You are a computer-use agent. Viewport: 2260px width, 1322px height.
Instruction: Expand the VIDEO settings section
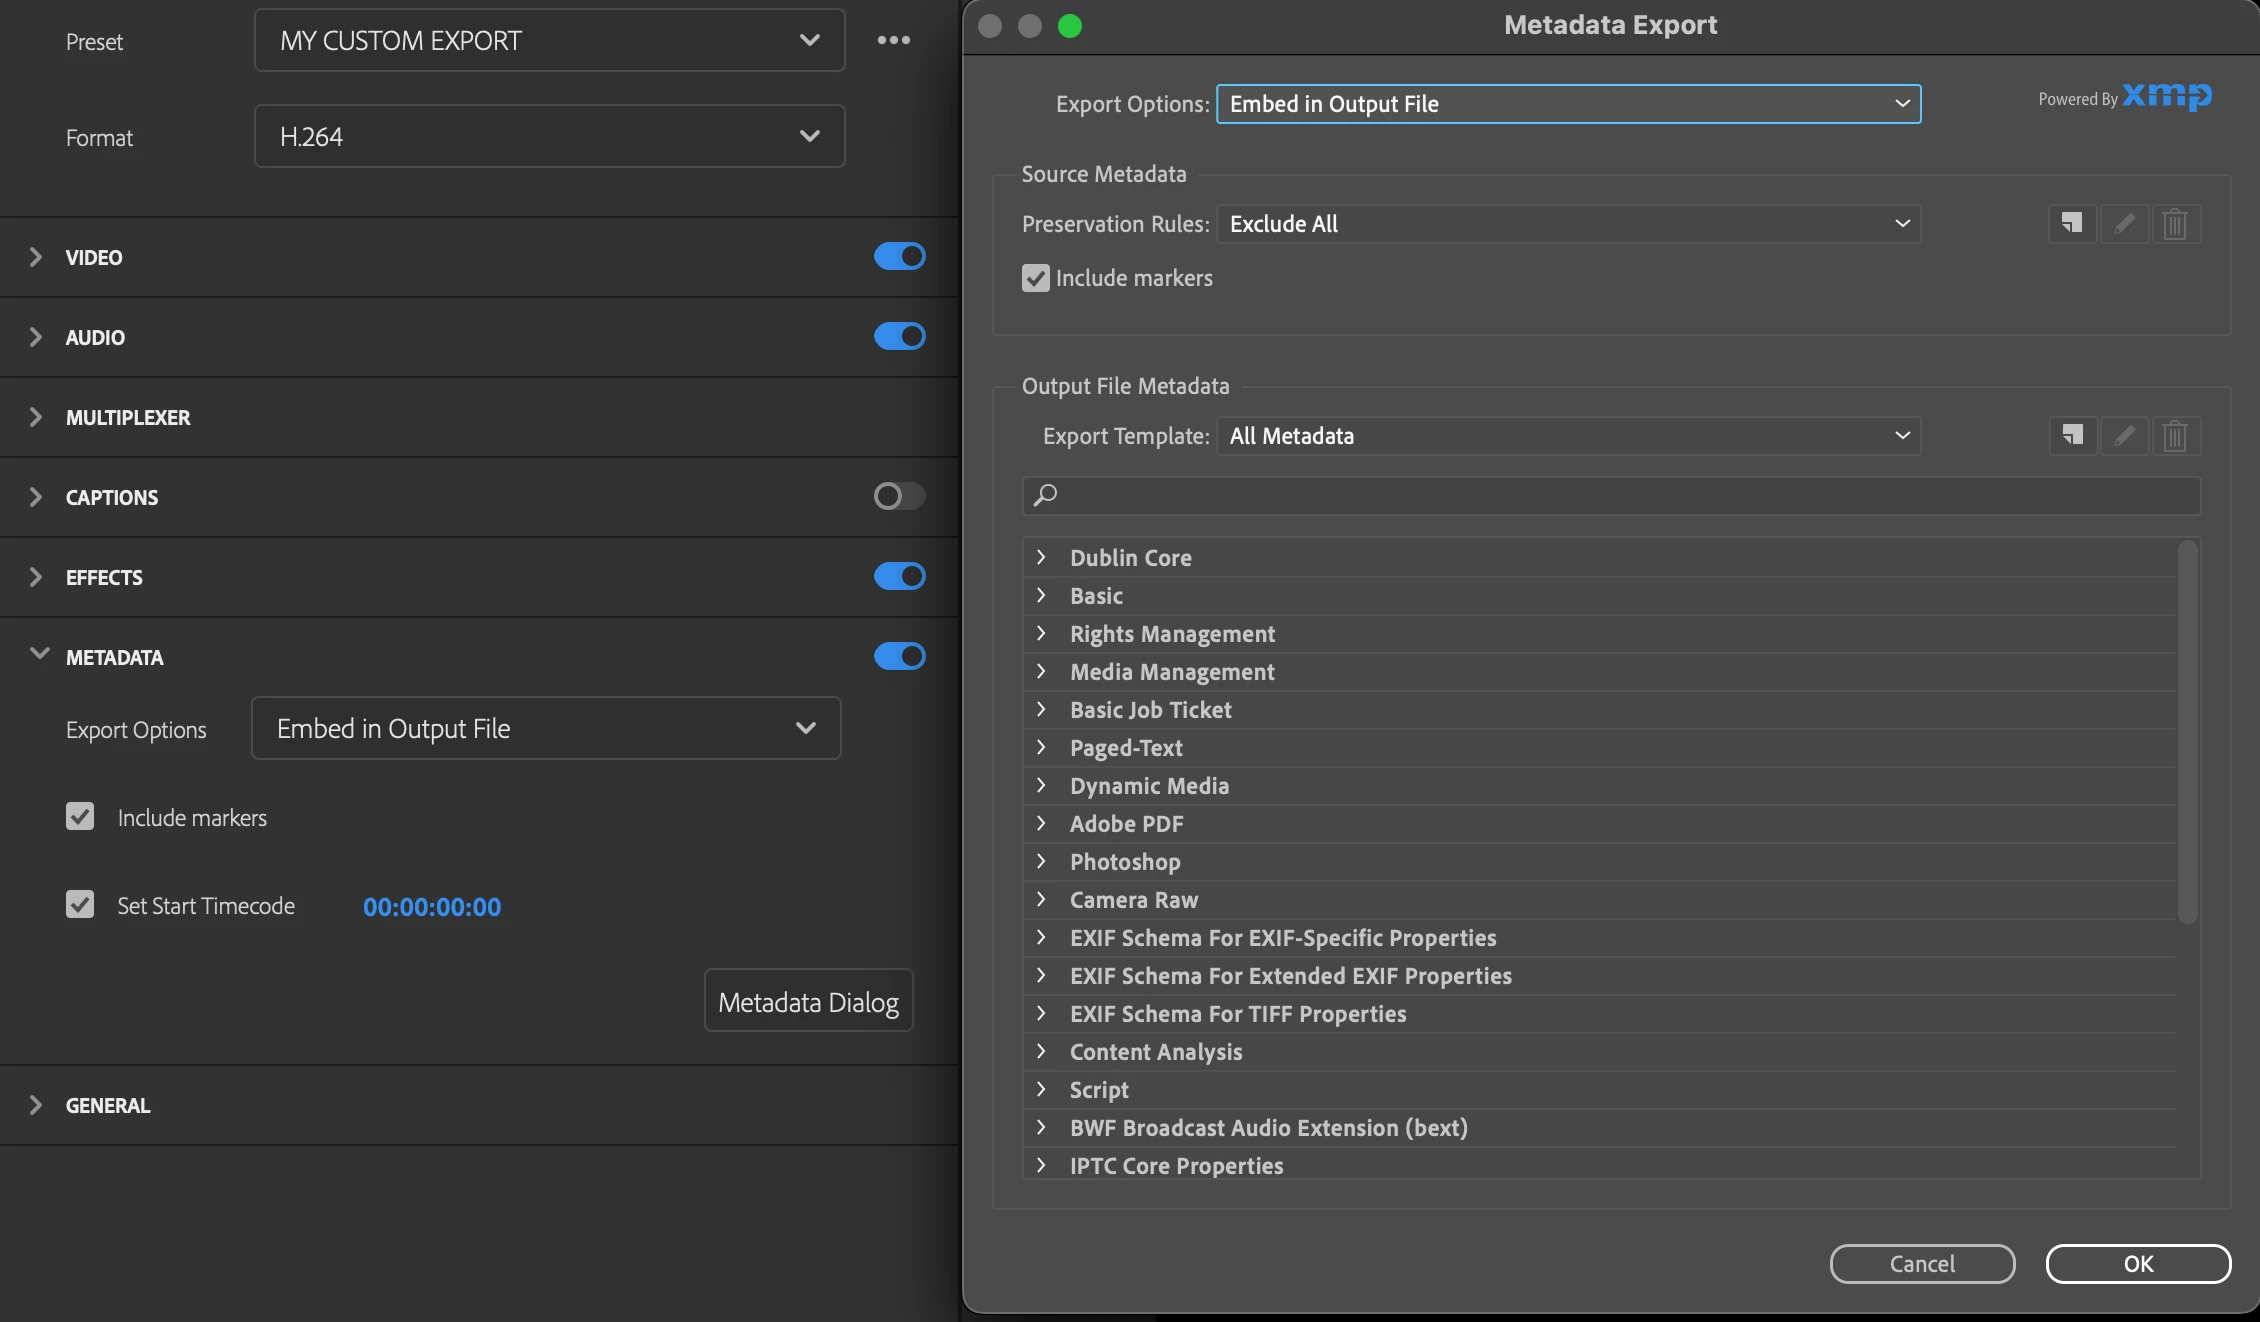pos(36,257)
